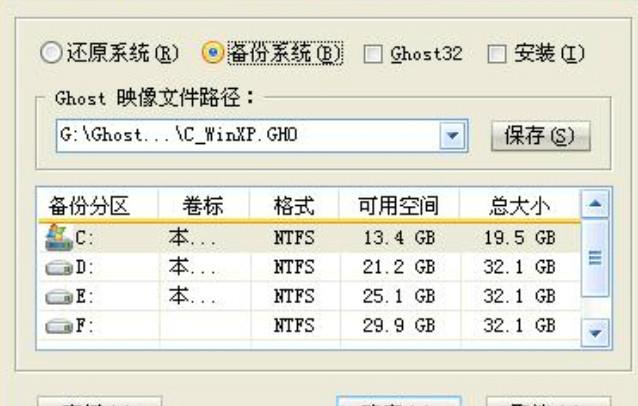Screen dimensions: 638x406
Task: Click the 13.4 GB free space cell
Action: point(399,238)
